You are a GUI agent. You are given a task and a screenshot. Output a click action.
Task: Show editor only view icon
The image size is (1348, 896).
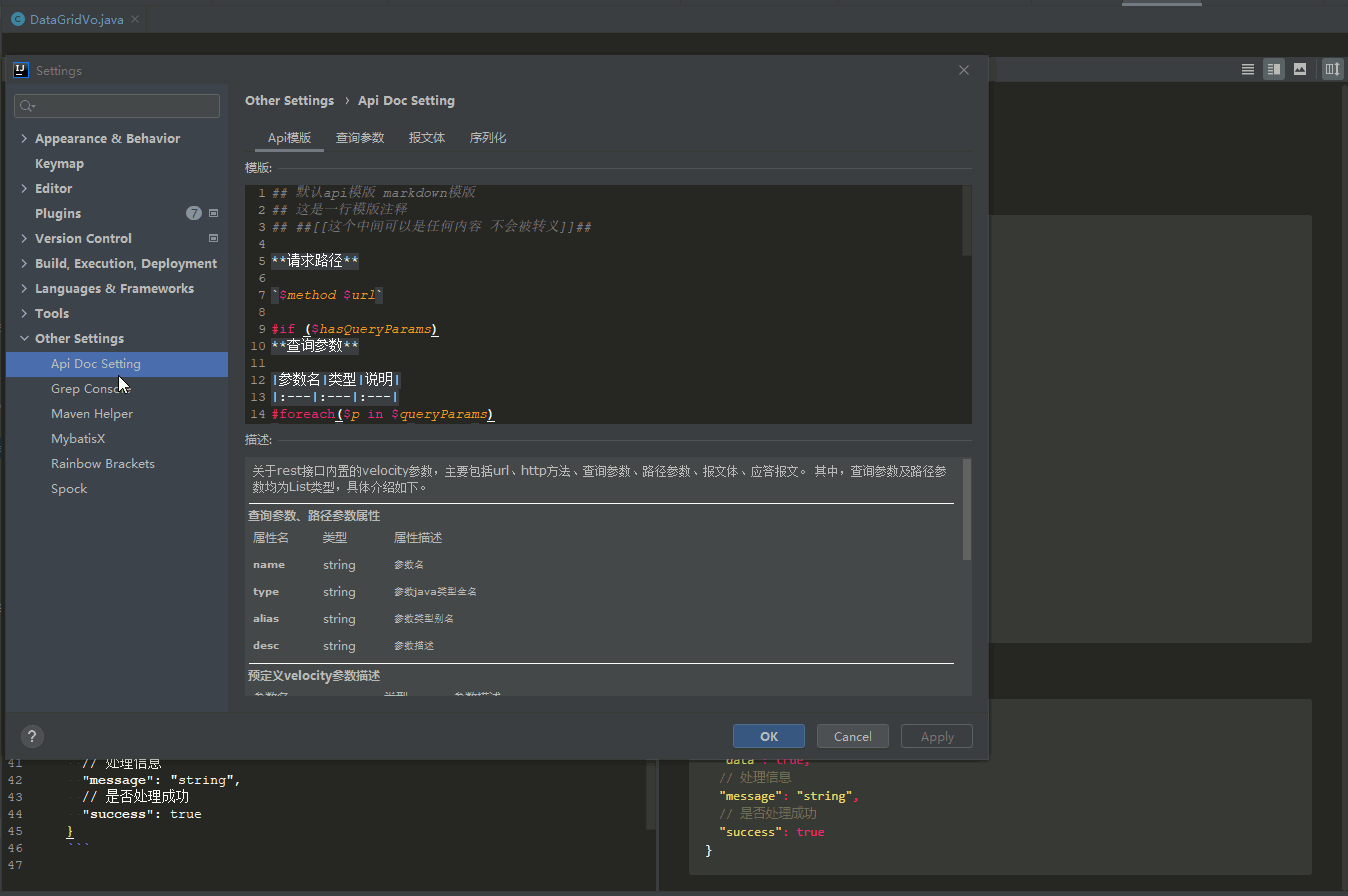(1247, 69)
